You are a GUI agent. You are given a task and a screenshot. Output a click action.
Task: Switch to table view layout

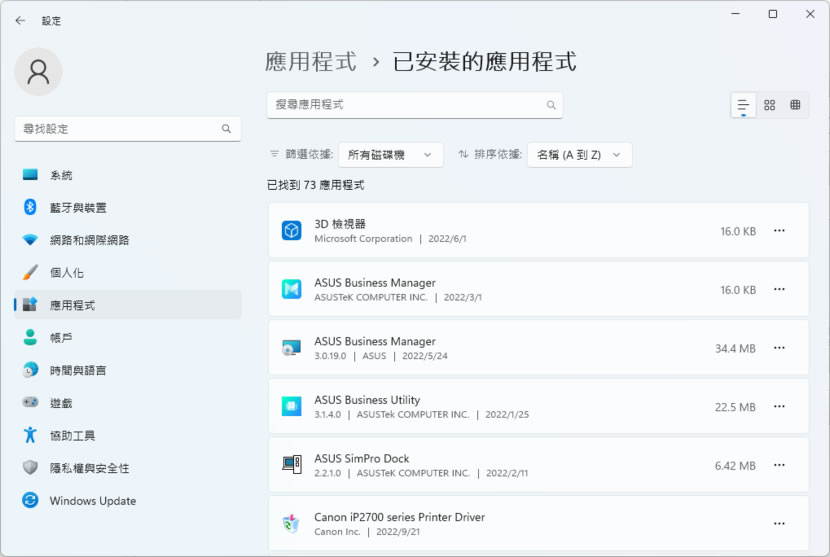click(x=795, y=105)
